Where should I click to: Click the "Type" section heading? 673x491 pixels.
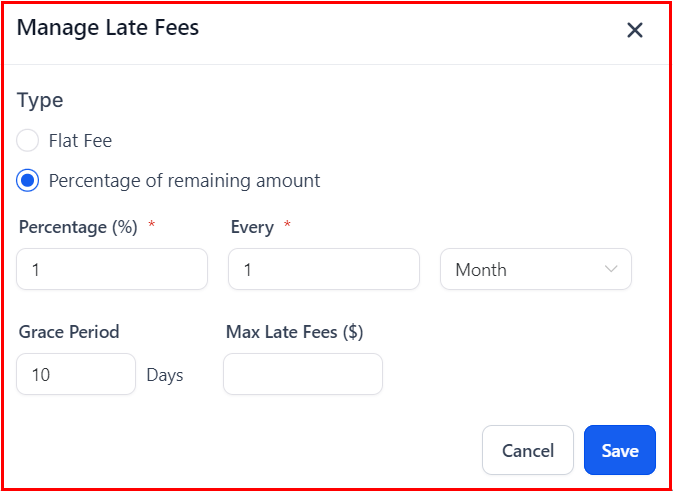[40, 100]
